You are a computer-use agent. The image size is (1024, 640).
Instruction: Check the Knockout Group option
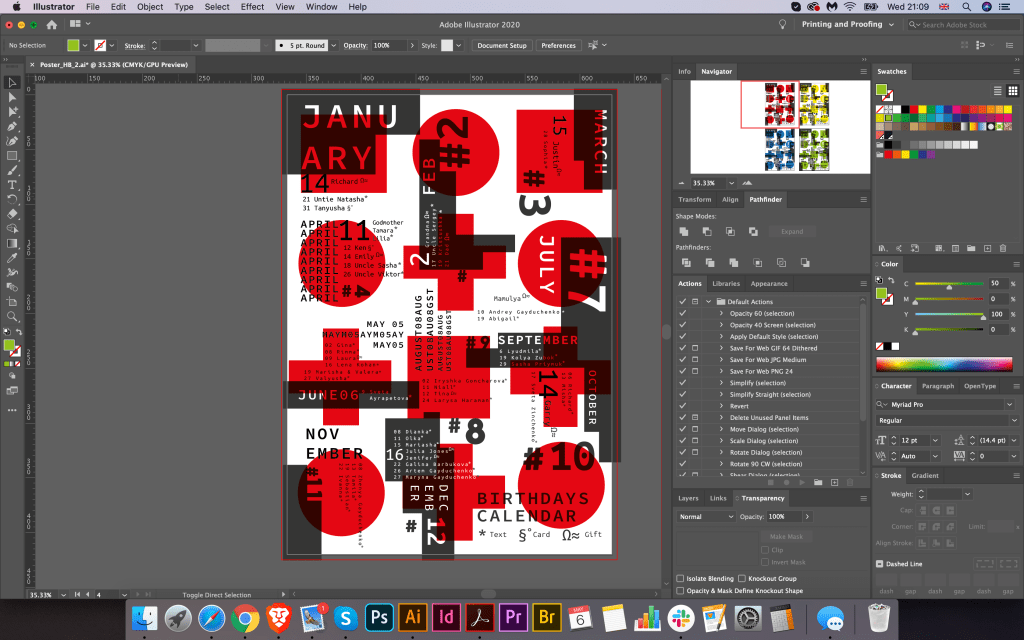point(742,578)
